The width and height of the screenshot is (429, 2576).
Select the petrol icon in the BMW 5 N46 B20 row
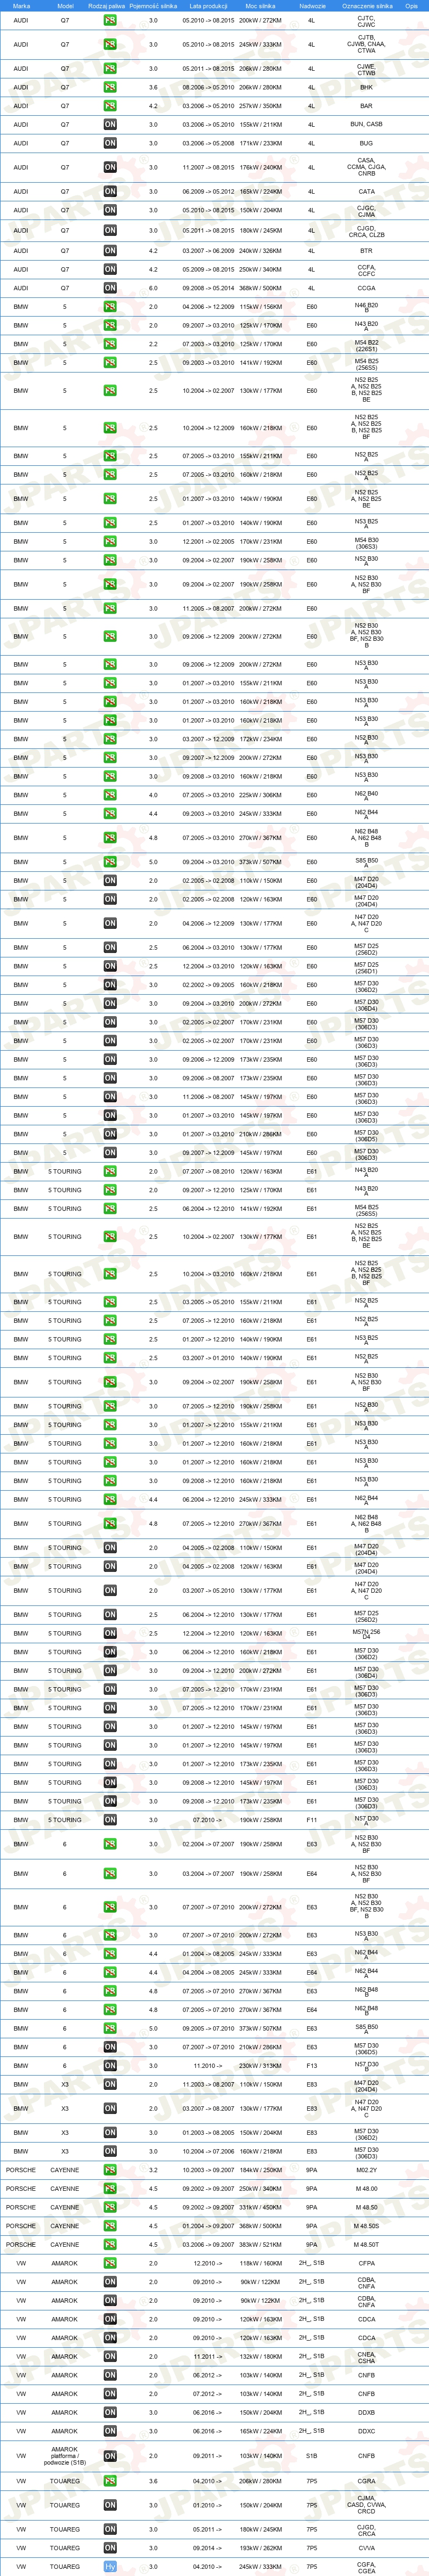pos(110,307)
